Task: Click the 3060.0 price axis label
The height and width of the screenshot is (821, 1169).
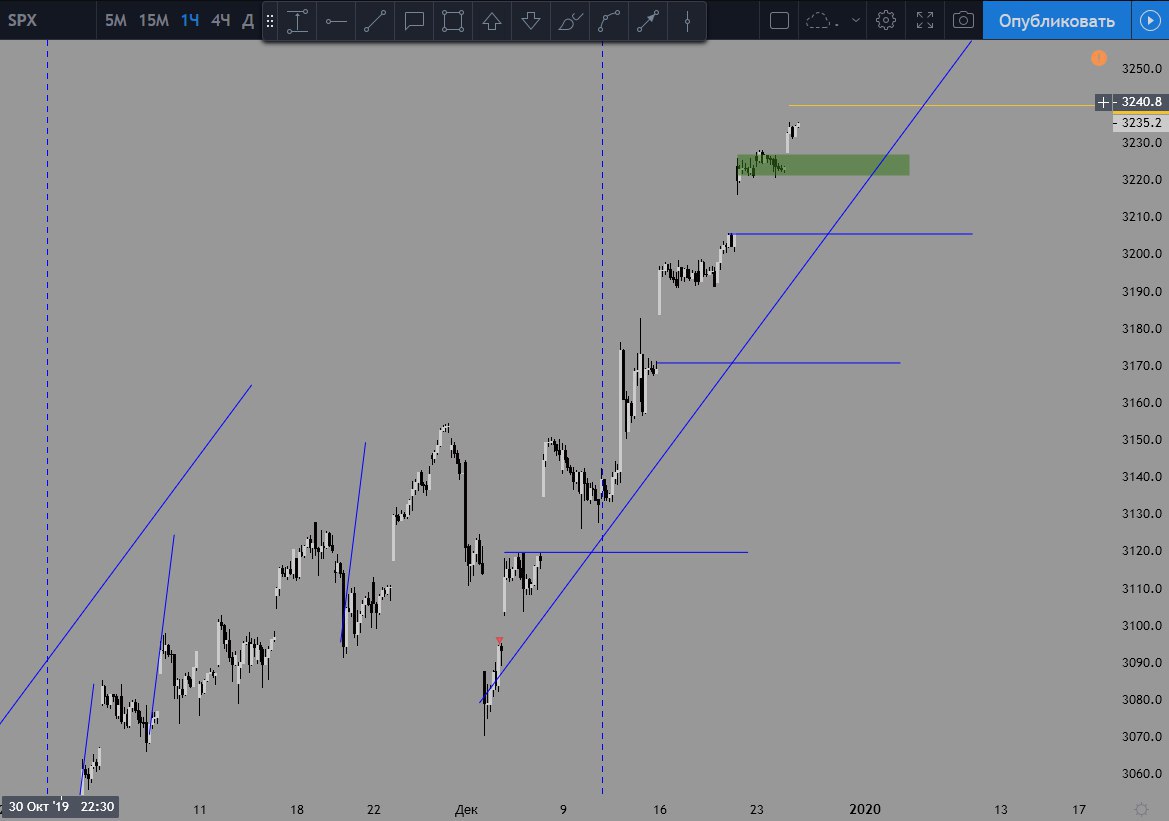Action: (1141, 773)
